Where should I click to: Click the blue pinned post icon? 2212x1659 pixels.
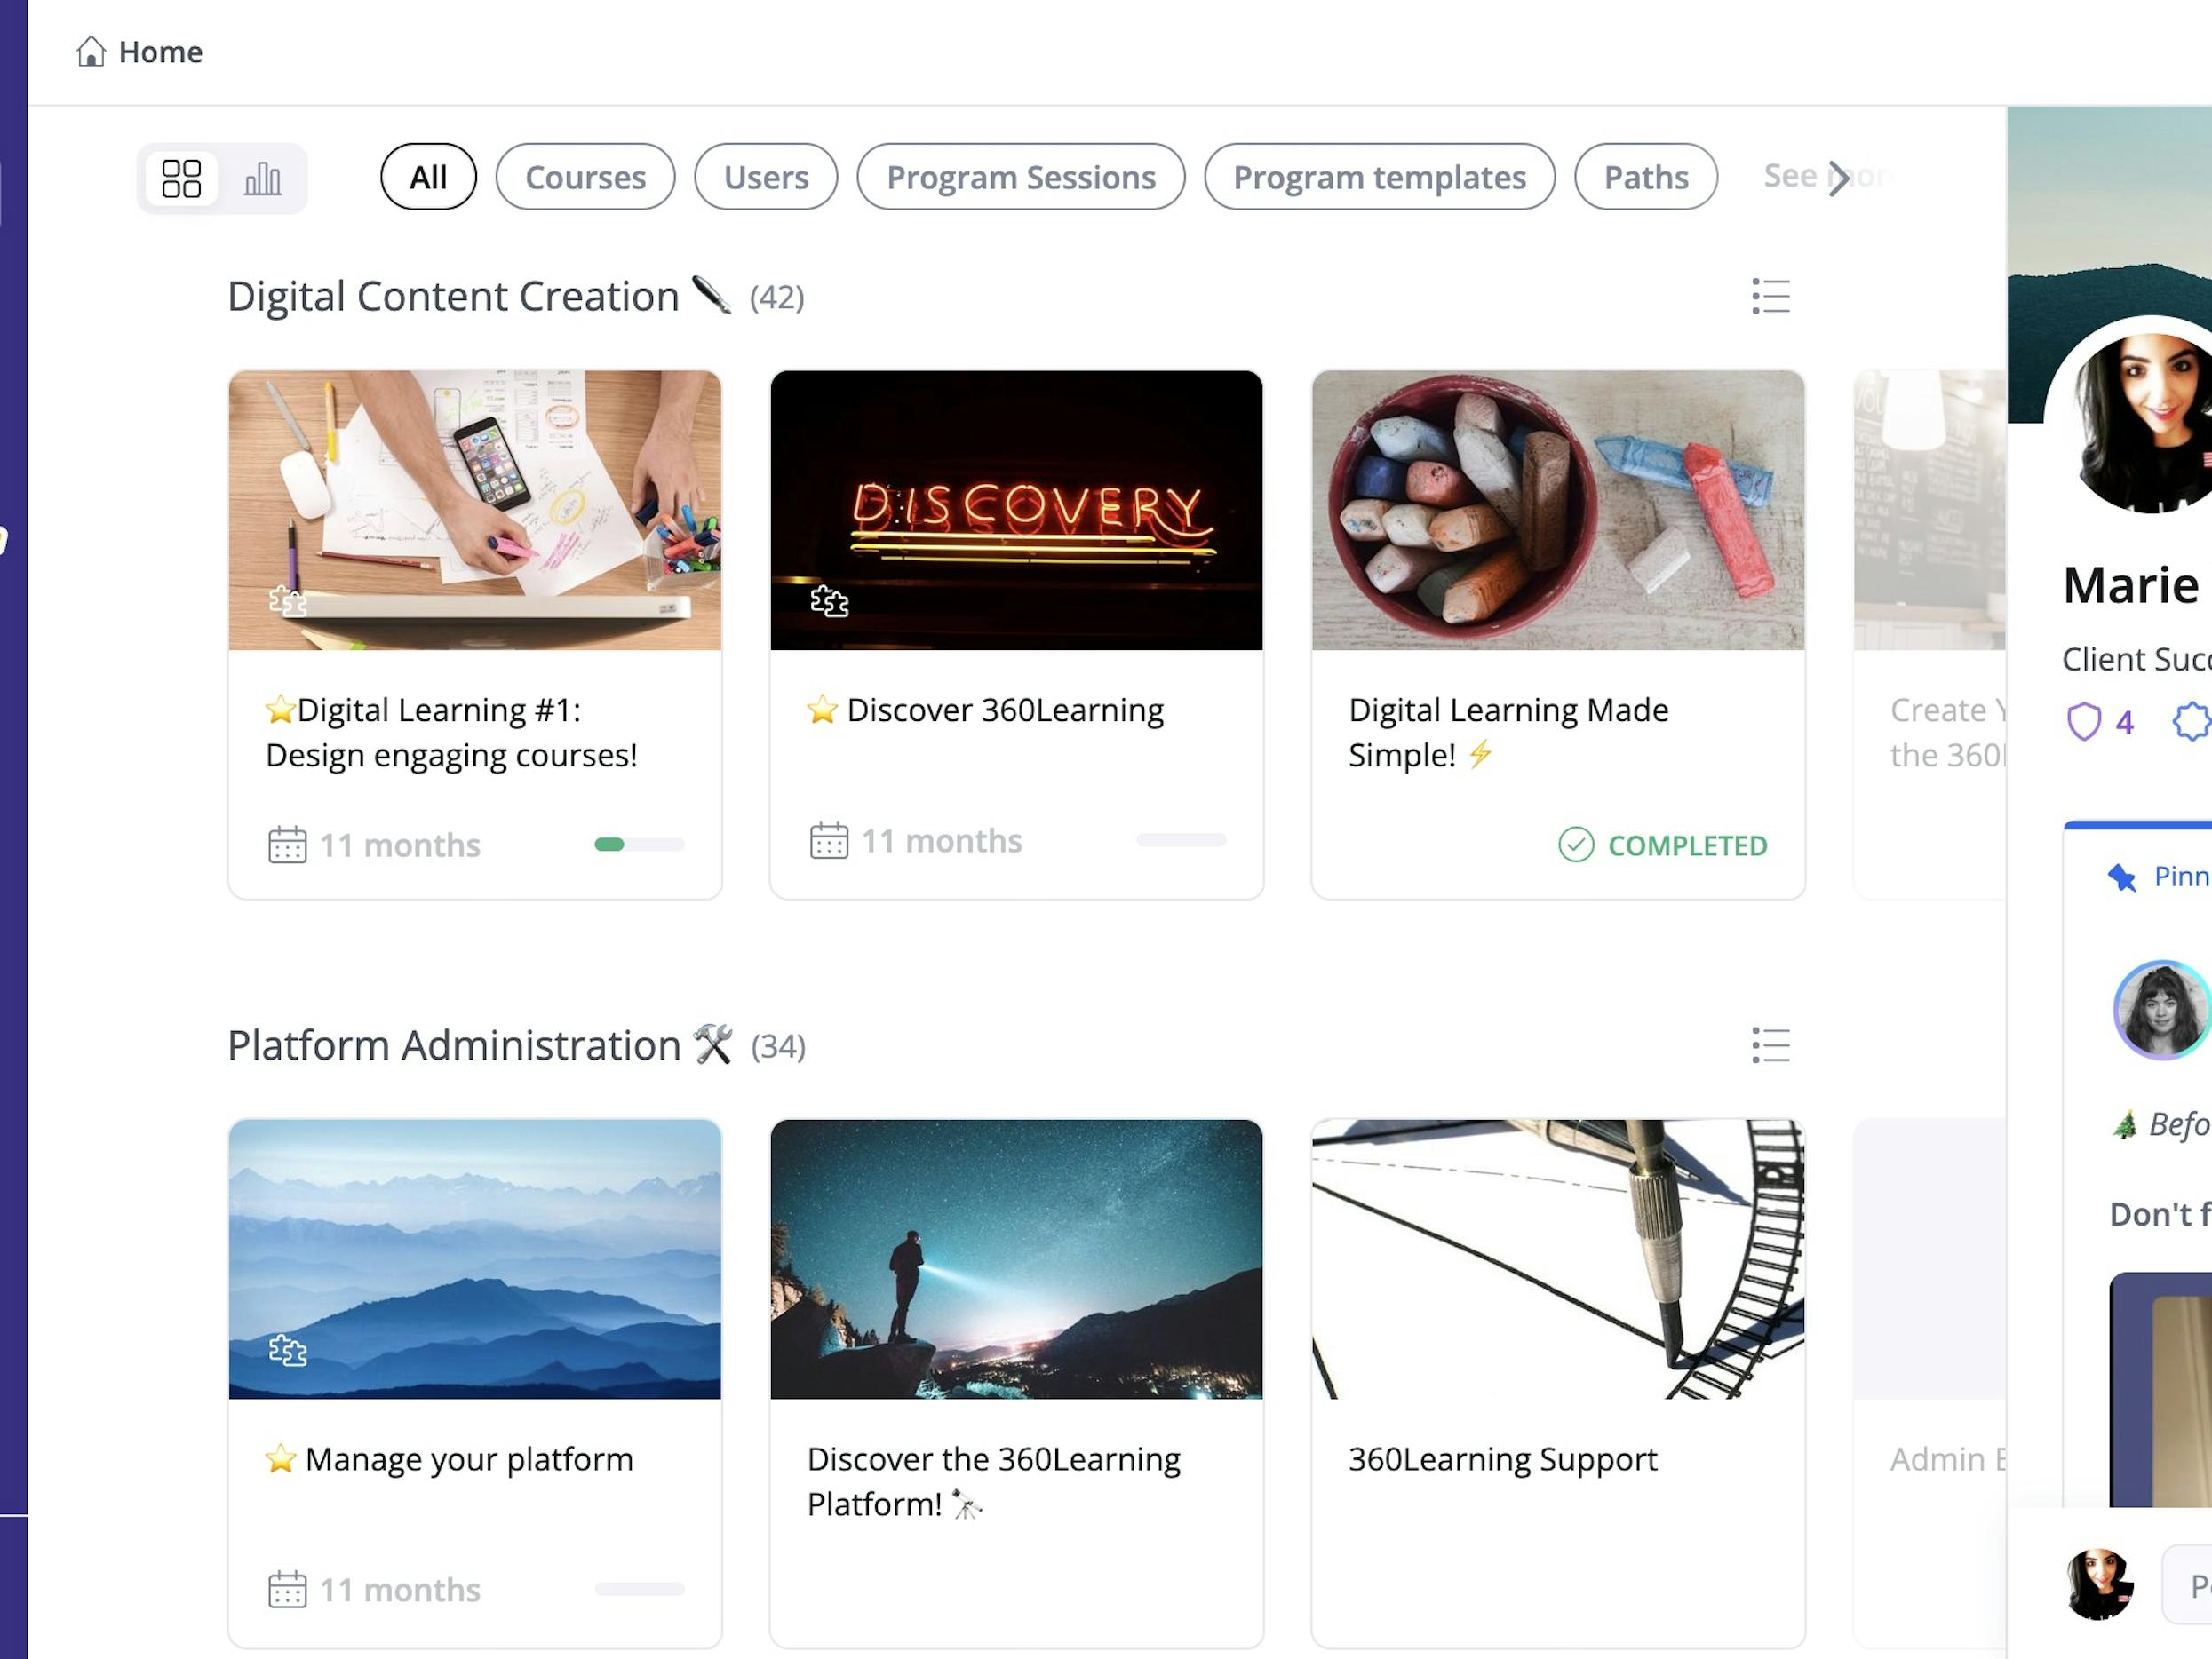2122,877
